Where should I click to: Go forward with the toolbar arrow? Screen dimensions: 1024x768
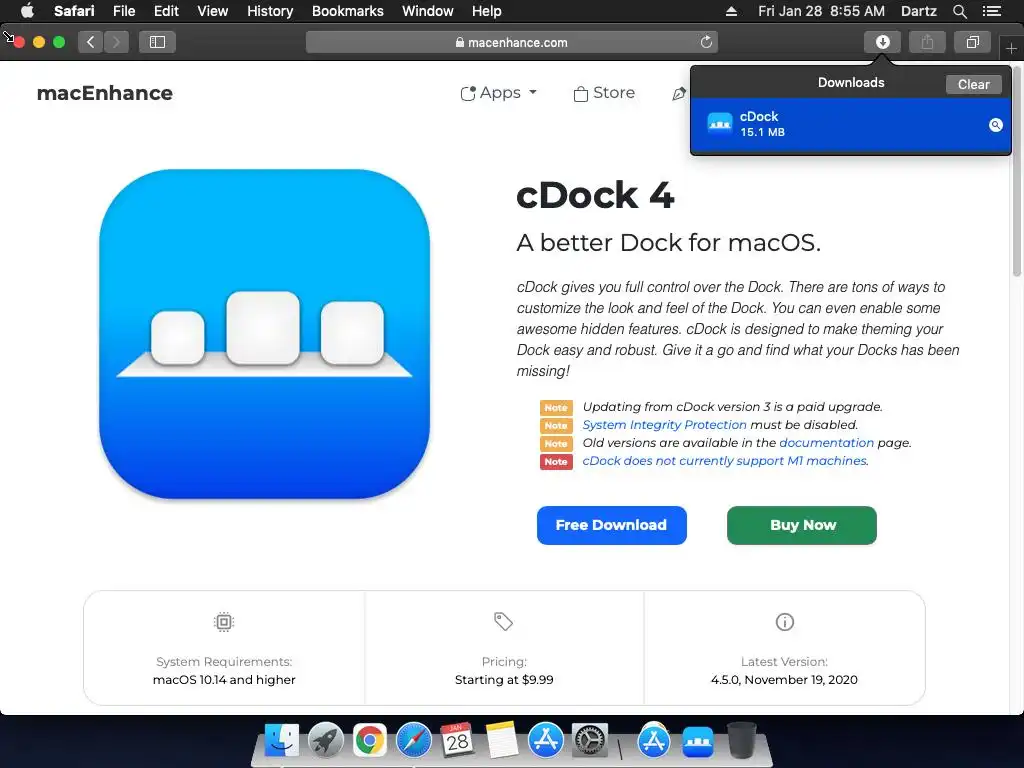click(116, 42)
